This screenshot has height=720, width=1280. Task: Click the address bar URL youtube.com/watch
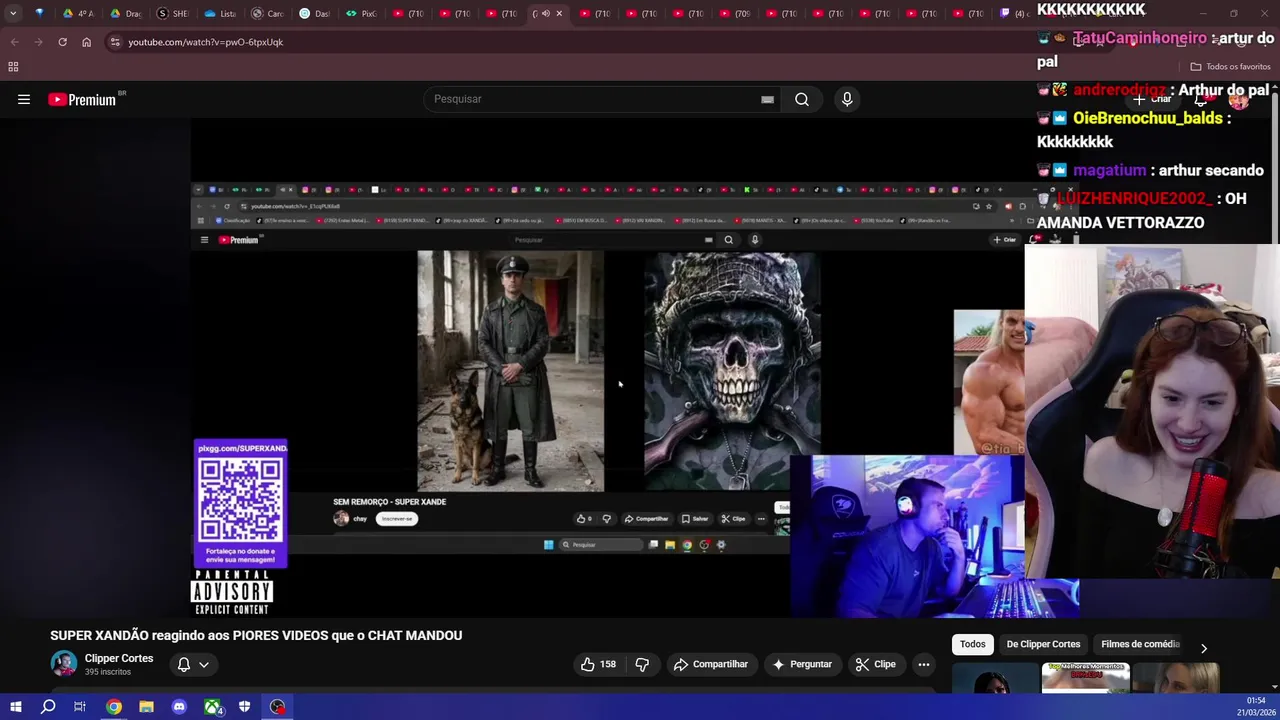click(206, 42)
